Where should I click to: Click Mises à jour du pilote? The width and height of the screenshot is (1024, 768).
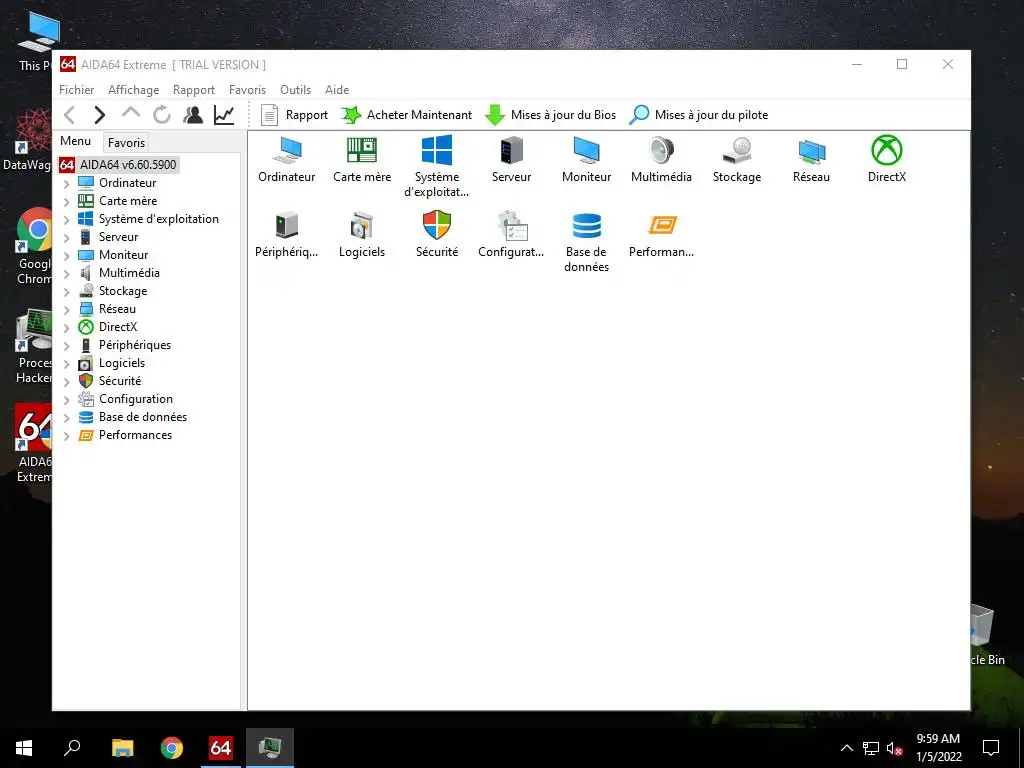point(698,115)
